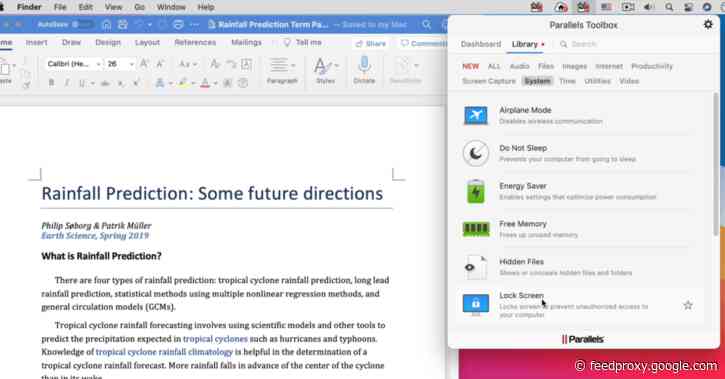Image resolution: width=725 pixels, height=379 pixels.
Task: Click the red font color button
Action: pyautogui.click(x=205, y=83)
